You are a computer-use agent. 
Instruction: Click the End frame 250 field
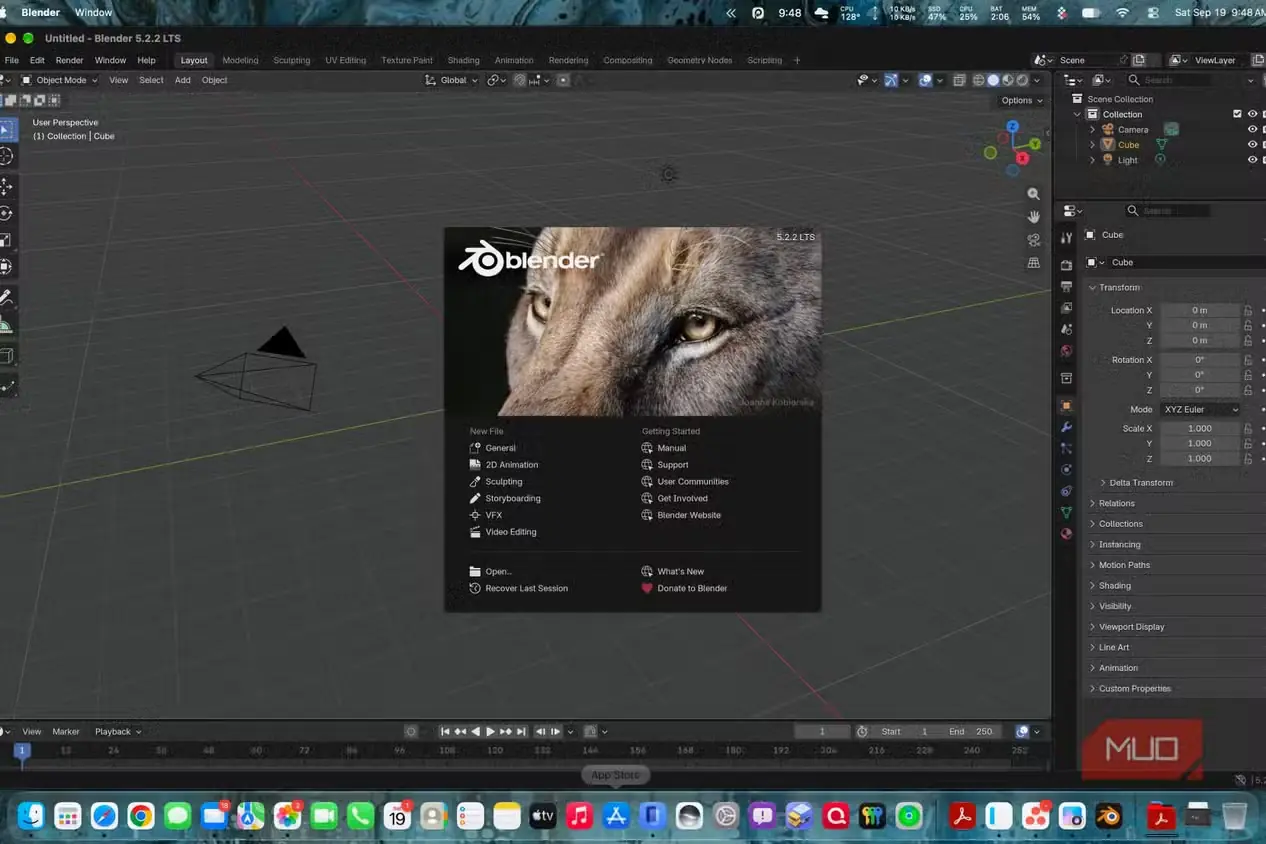tap(972, 731)
